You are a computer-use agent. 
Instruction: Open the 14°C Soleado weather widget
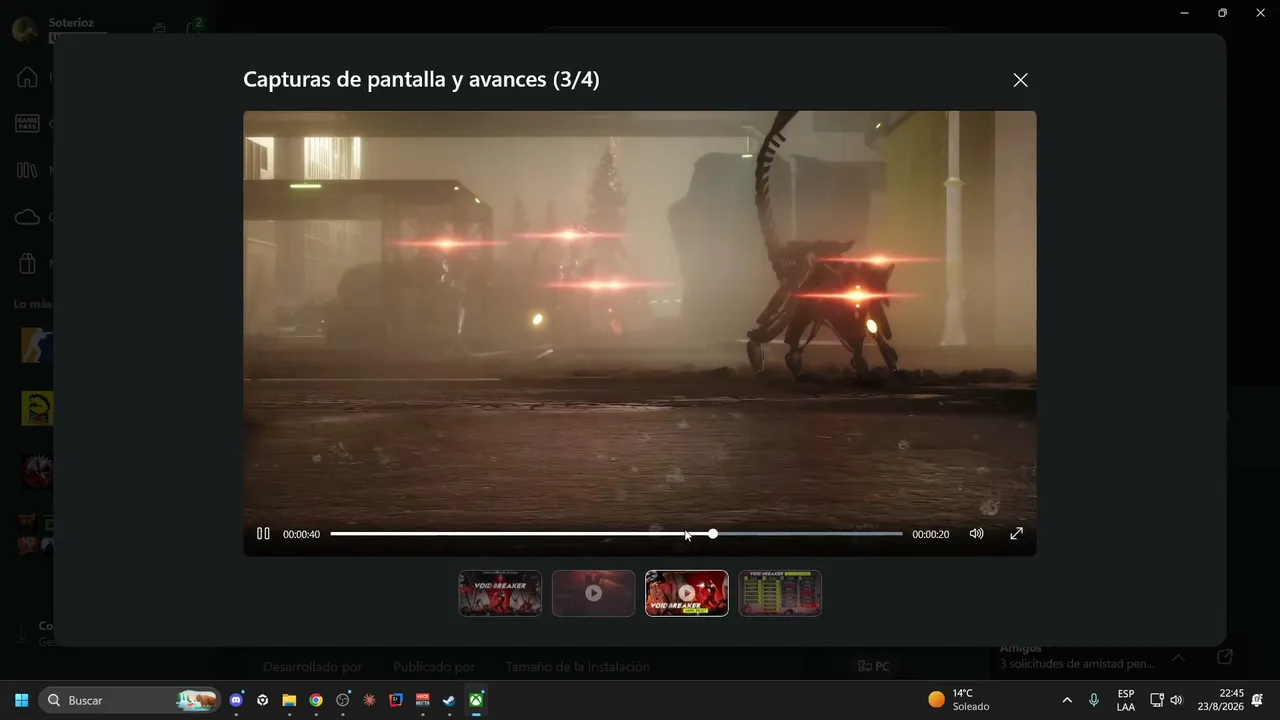[958, 700]
